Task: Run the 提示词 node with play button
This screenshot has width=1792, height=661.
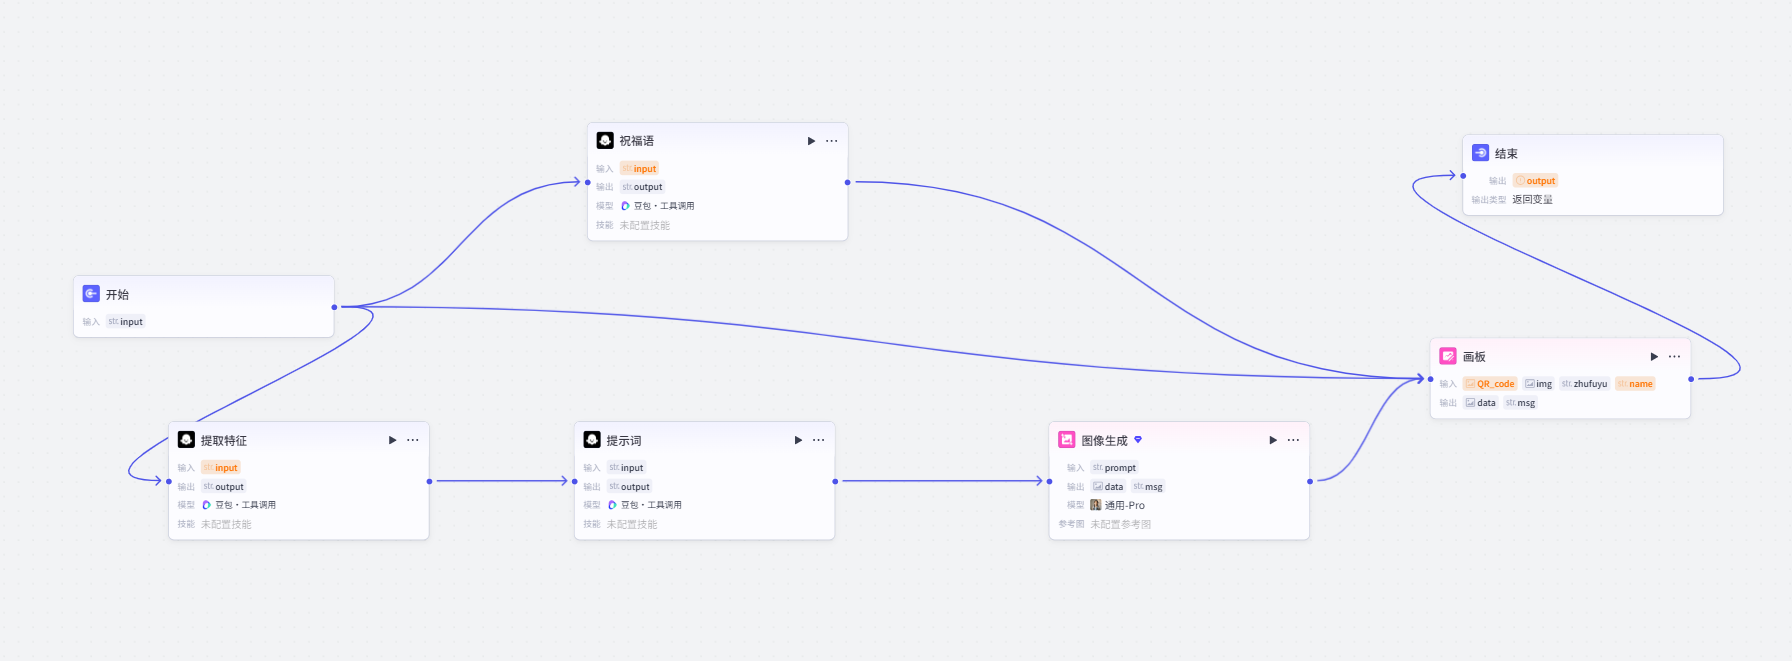Action: point(798,440)
